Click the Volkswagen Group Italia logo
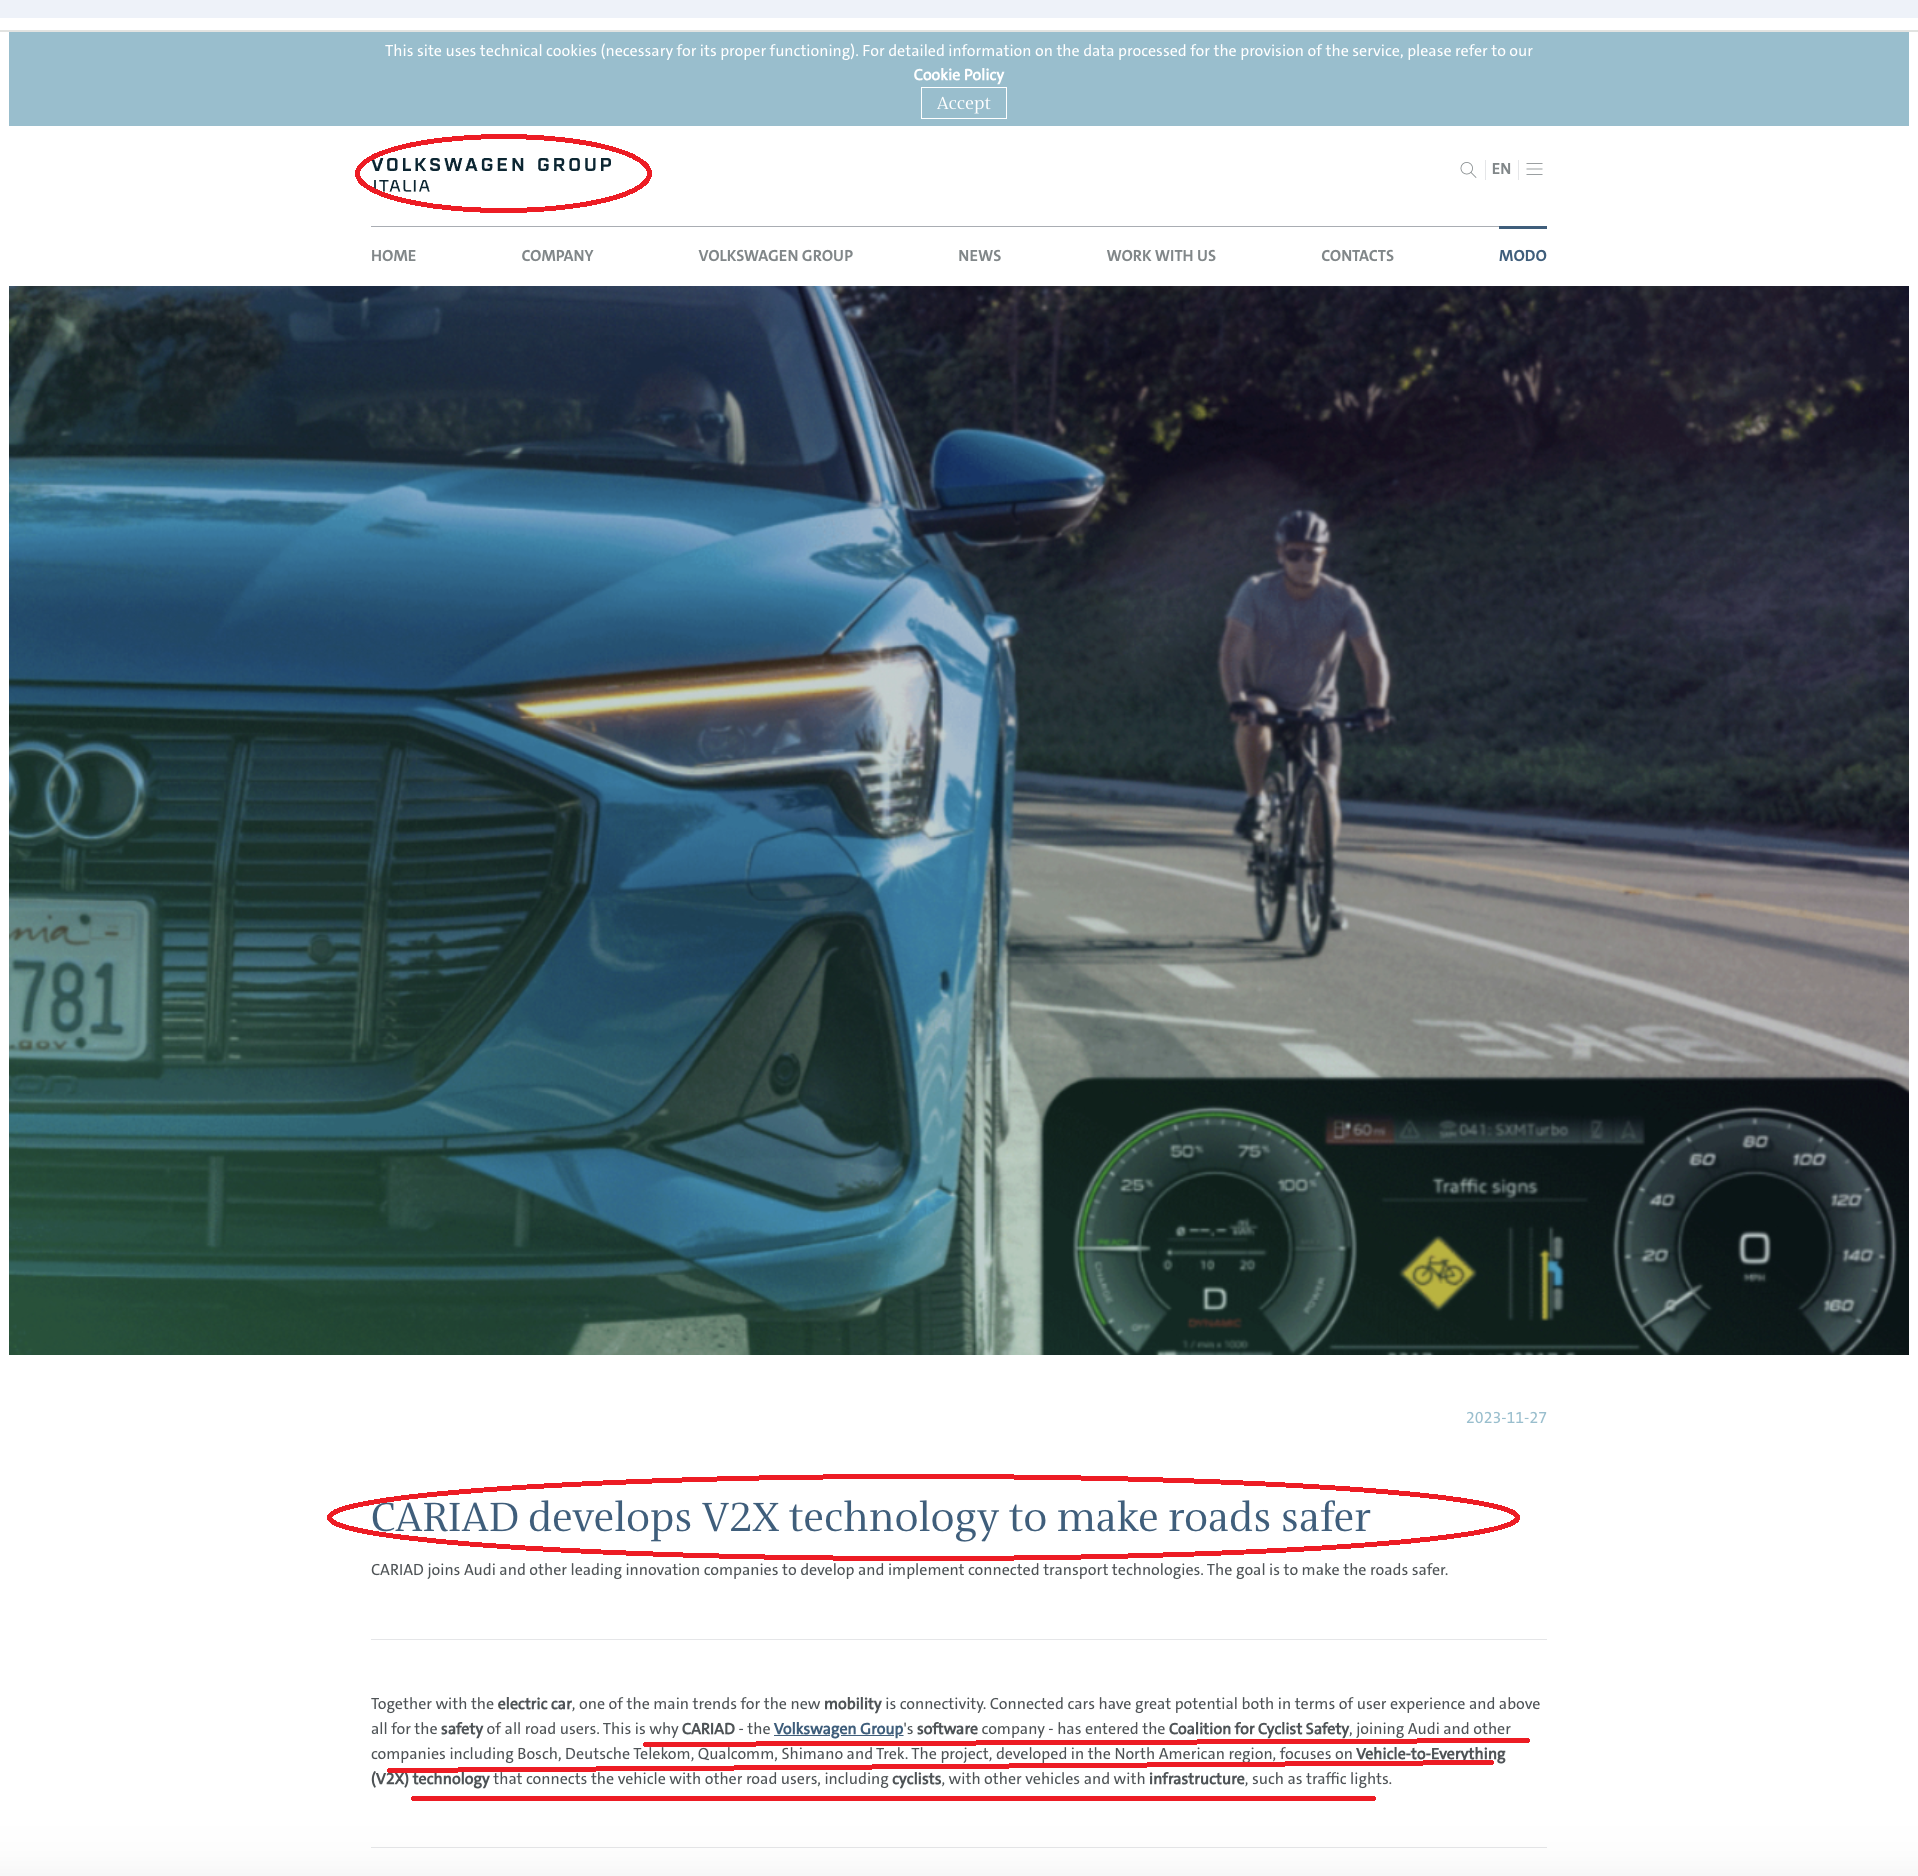 pos(492,174)
